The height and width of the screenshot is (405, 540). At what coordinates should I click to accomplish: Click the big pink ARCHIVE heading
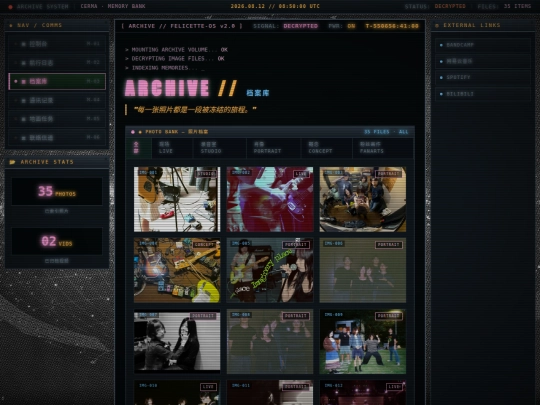pyautogui.click(x=167, y=88)
